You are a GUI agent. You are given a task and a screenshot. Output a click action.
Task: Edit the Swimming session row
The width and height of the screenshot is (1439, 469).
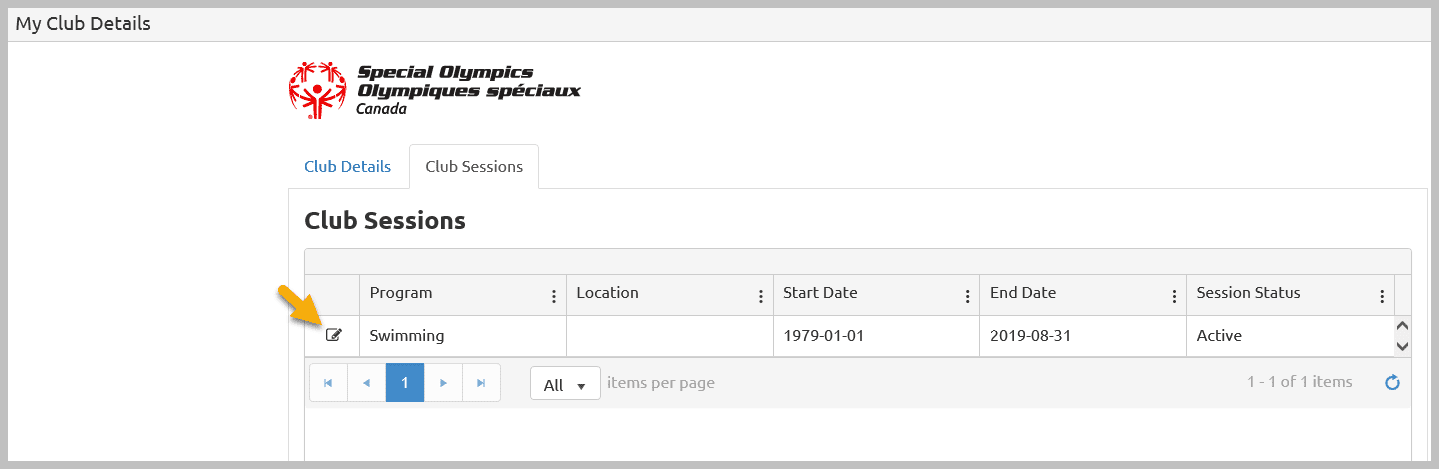coord(334,335)
